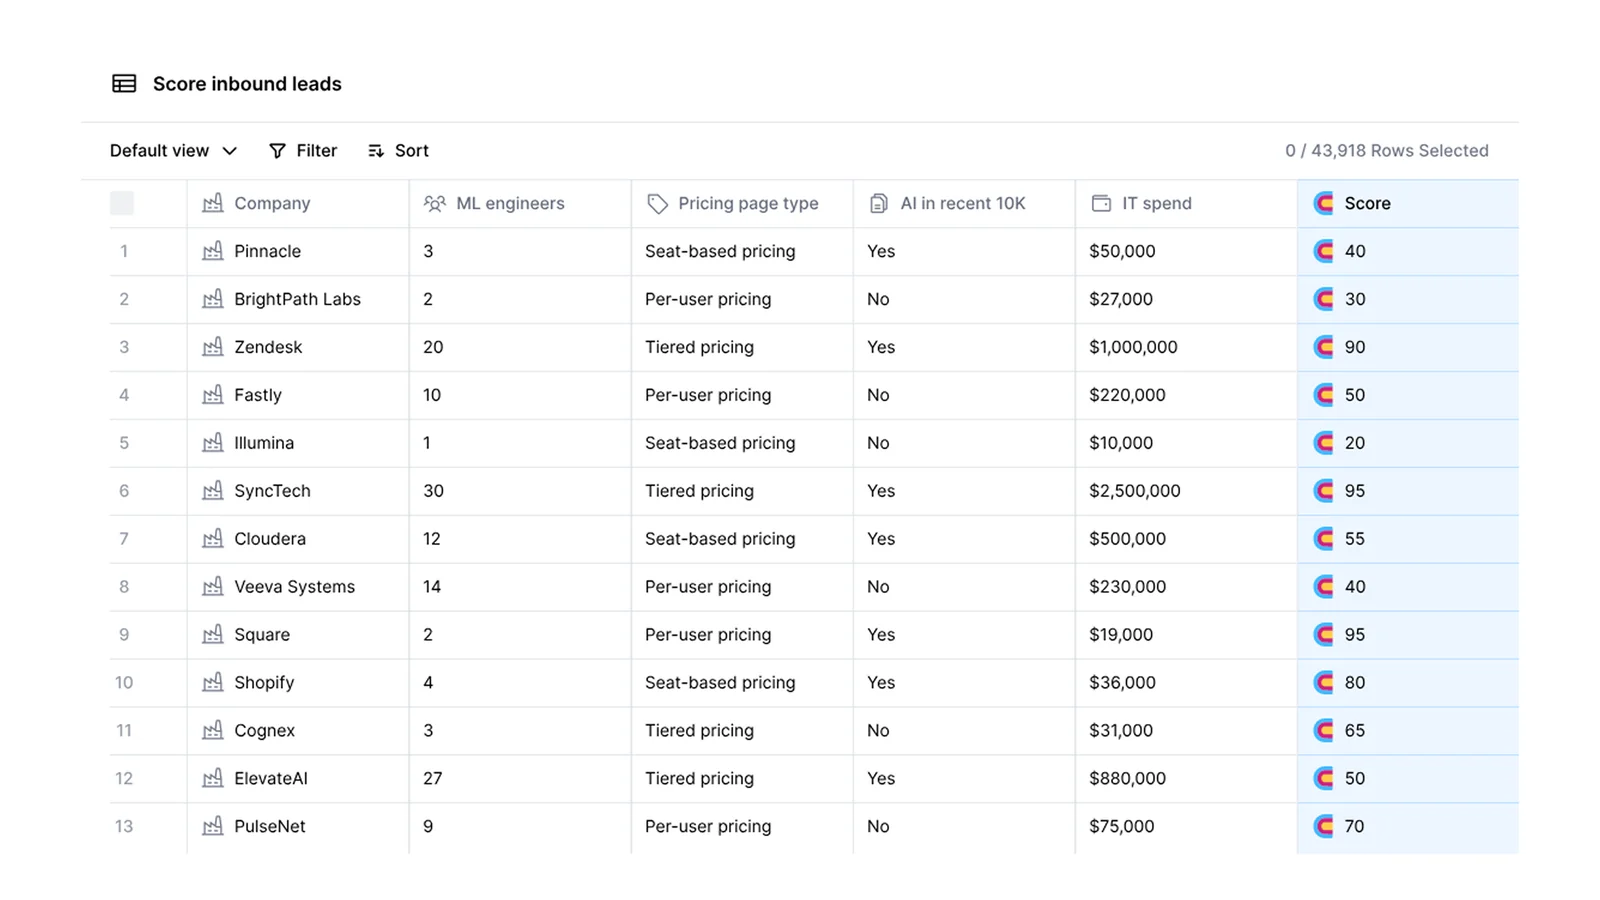
Task: Click the people icon in ML engineers header
Action: (435, 203)
